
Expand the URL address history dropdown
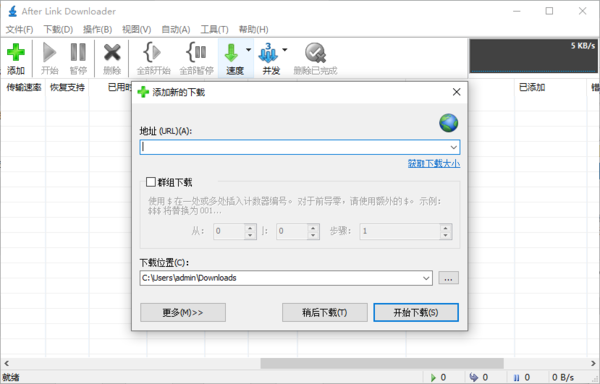pos(453,147)
